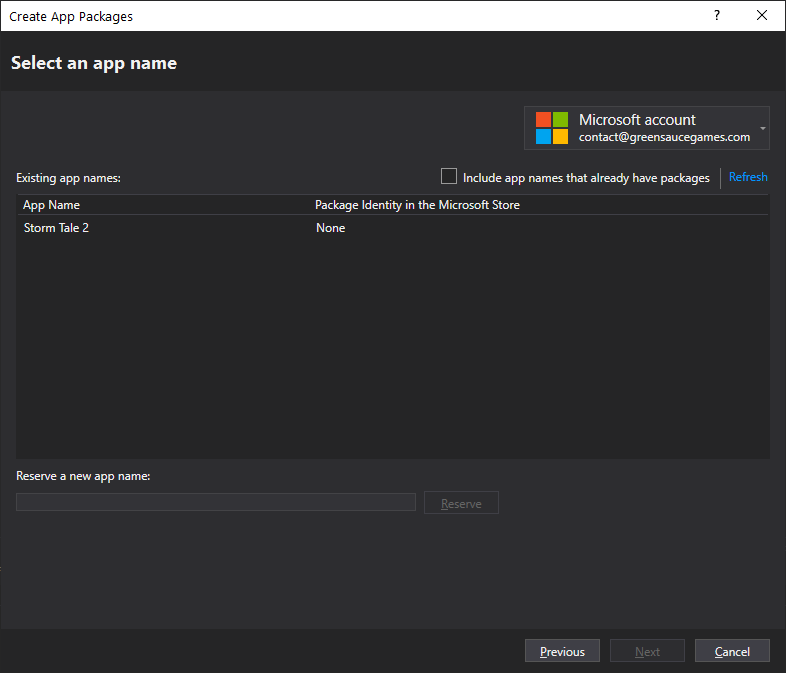Close the Create App Packages dialog
The image size is (786, 673).
coord(762,16)
